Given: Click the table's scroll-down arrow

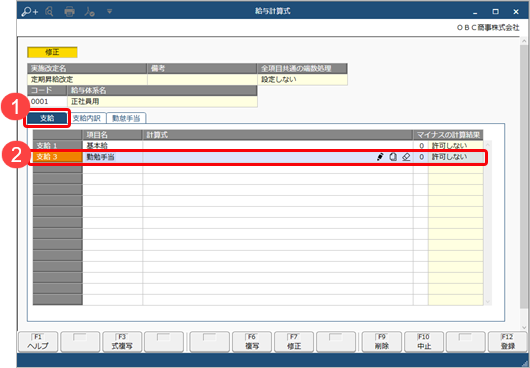Looking at the screenshot, I should point(487,301).
